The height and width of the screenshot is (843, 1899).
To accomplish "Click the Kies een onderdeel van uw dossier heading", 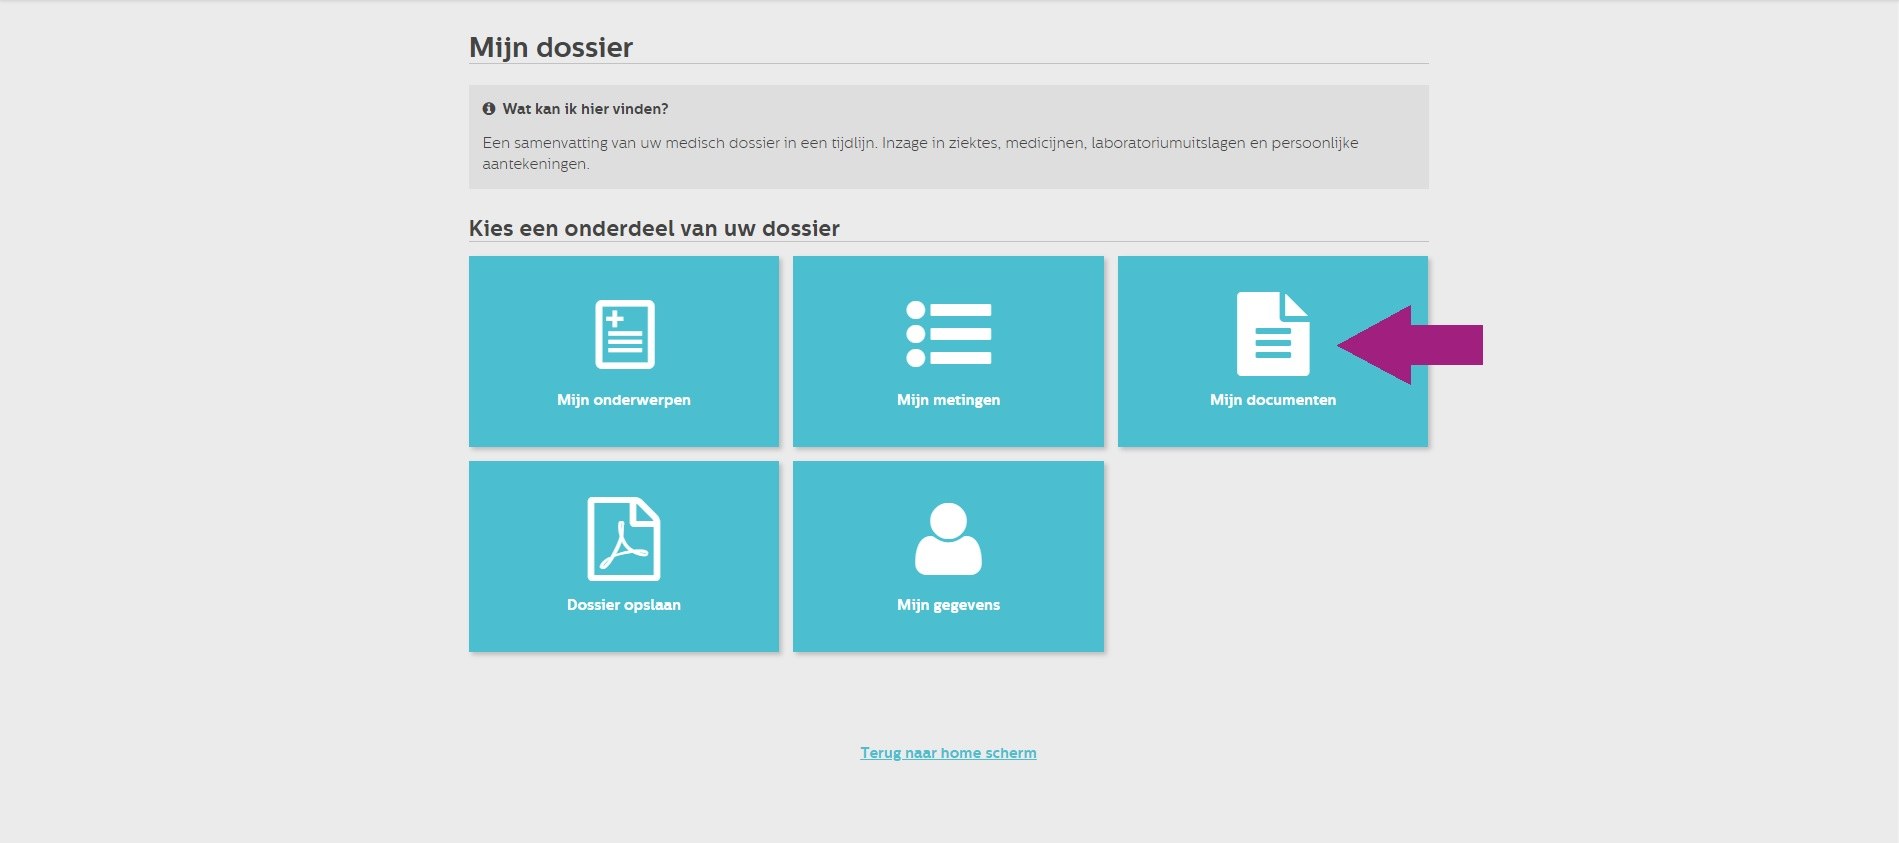I will click(x=654, y=228).
